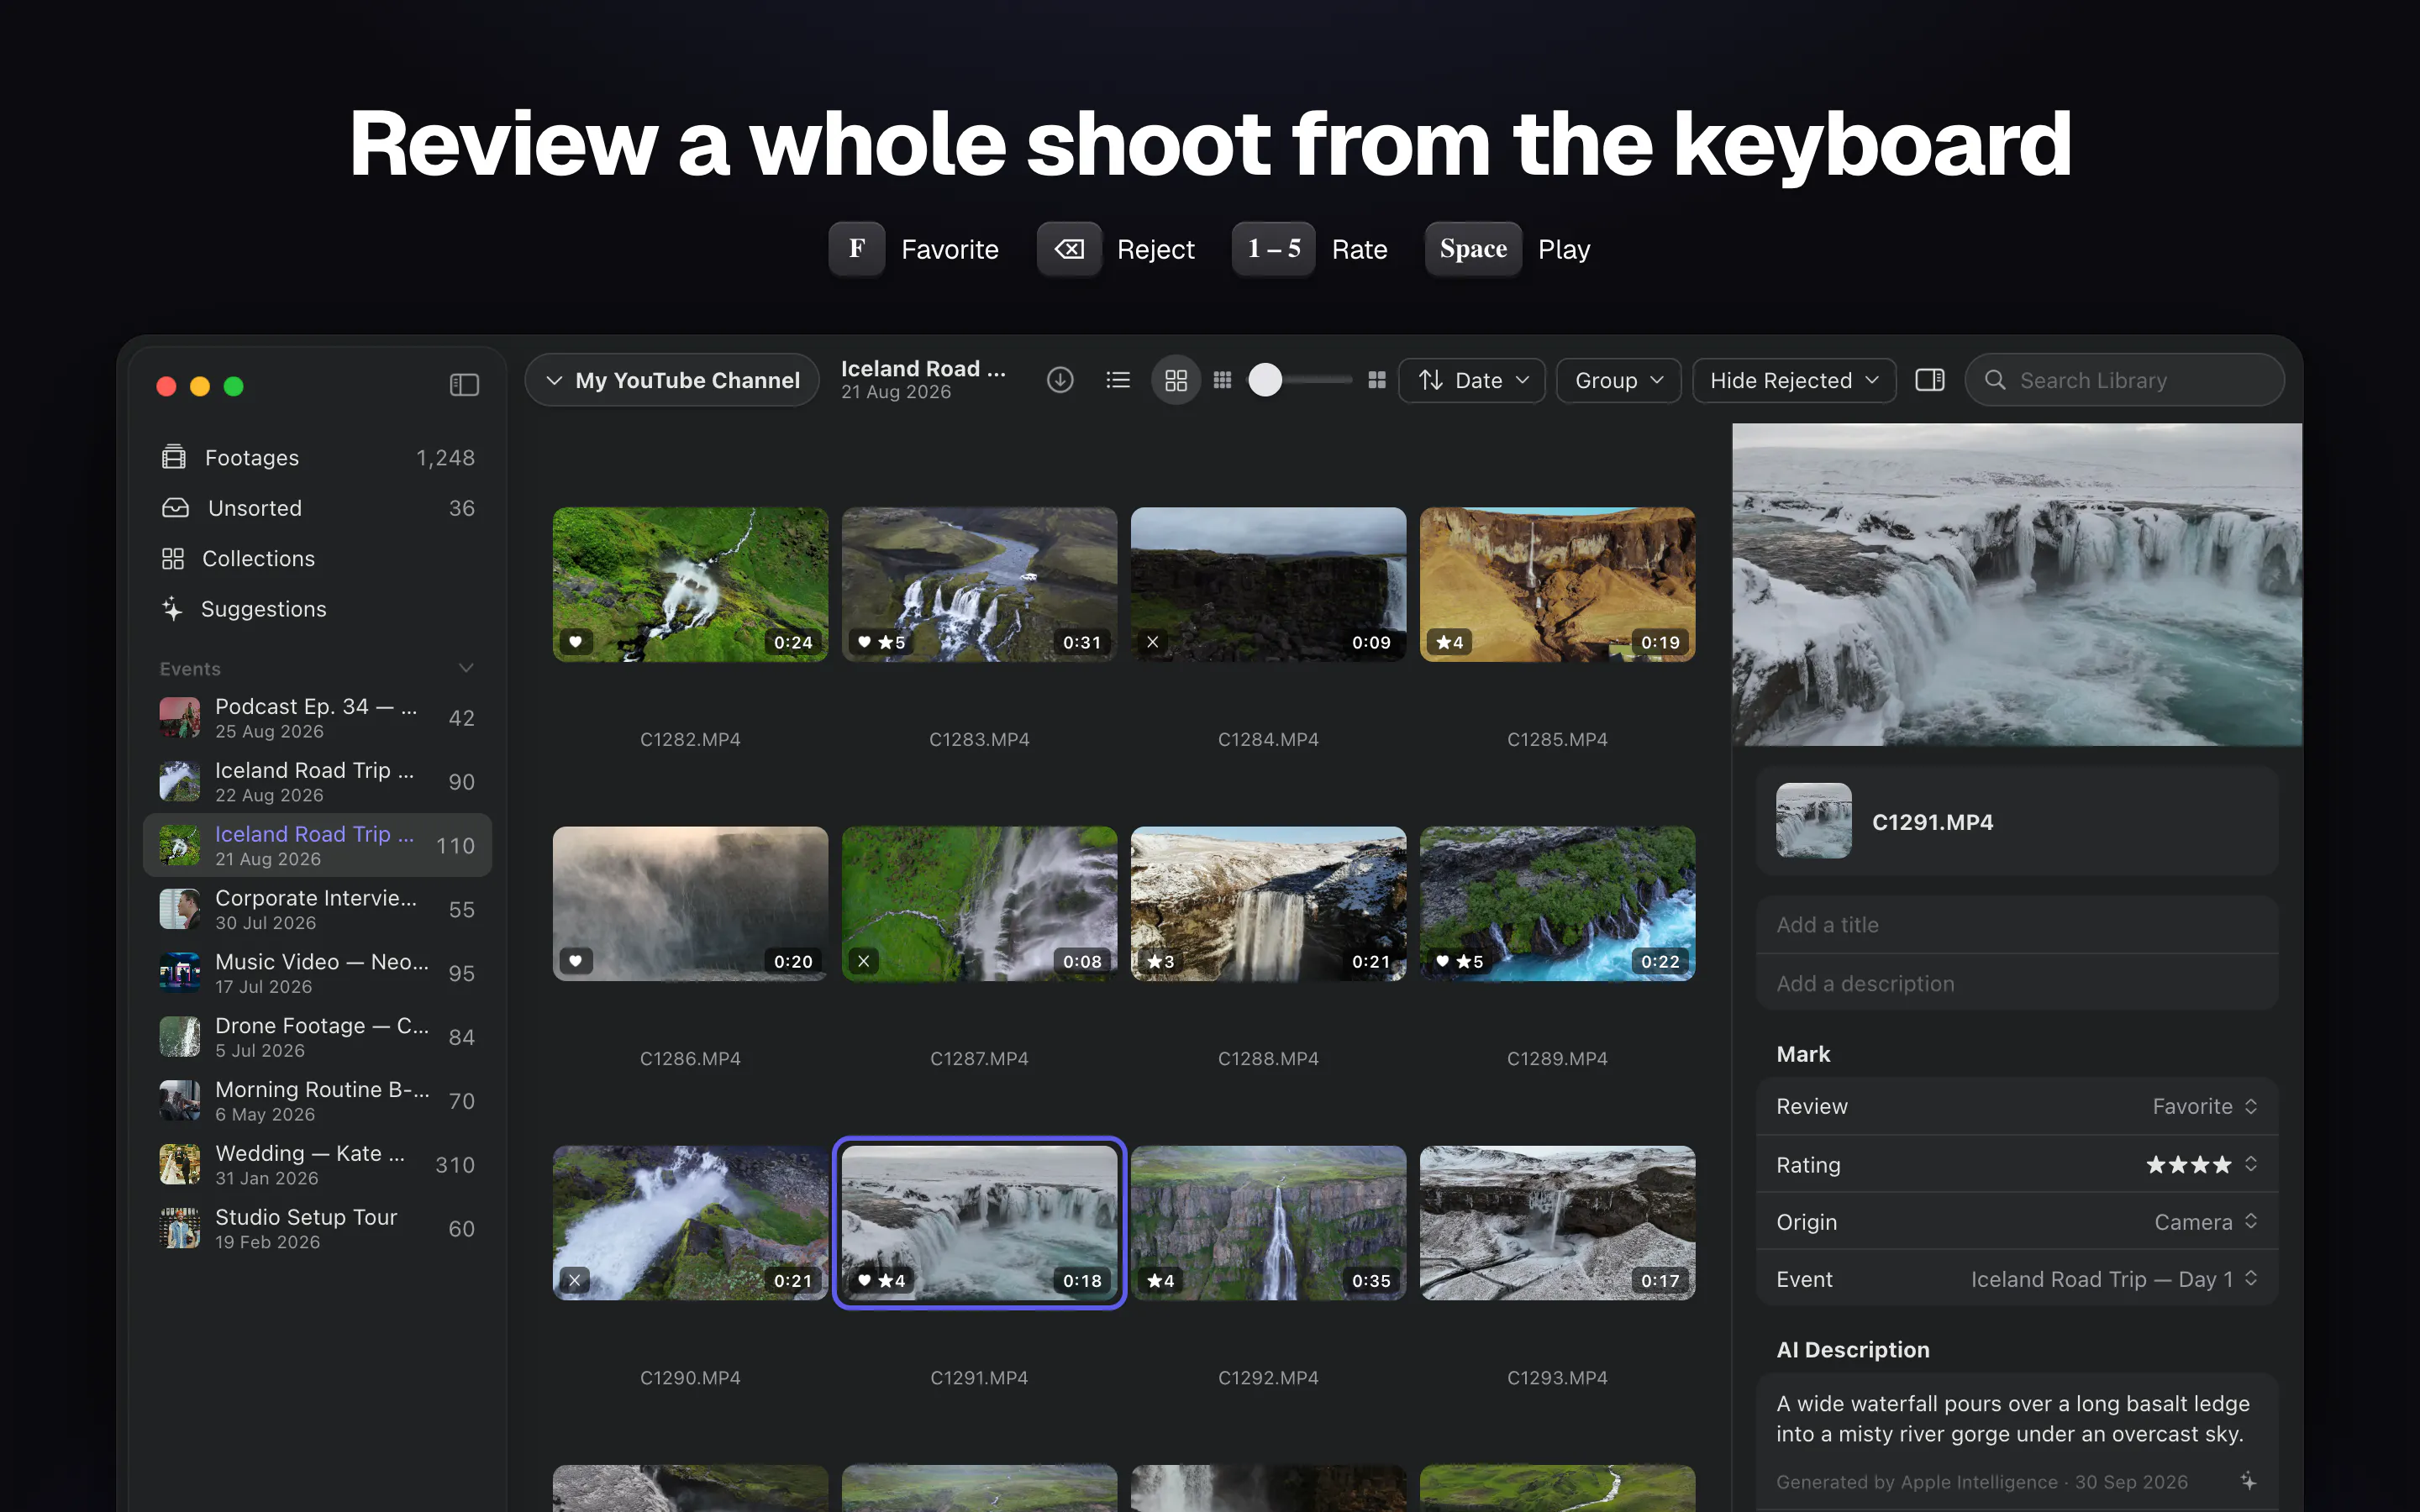Click the heart and 4-star badge on C1291.MP4

tap(881, 1280)
